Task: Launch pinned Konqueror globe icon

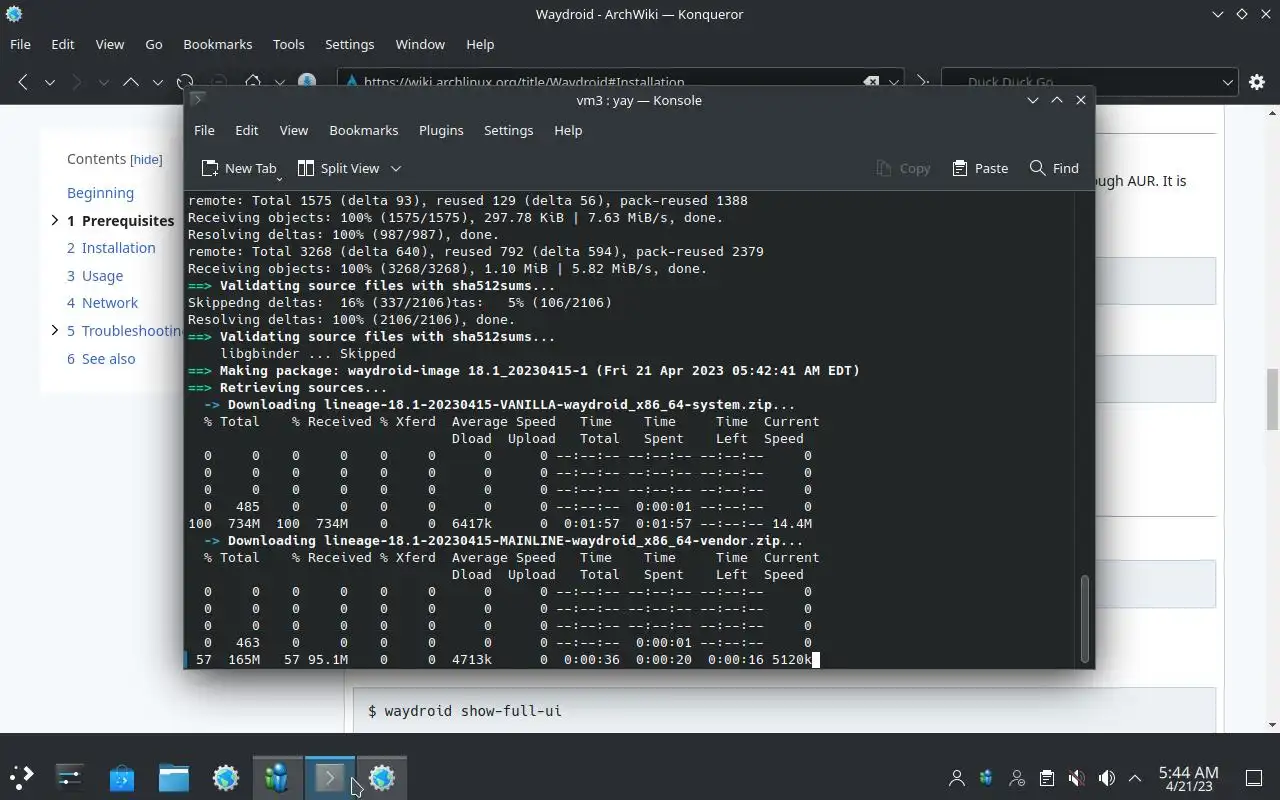Action: 226,777
